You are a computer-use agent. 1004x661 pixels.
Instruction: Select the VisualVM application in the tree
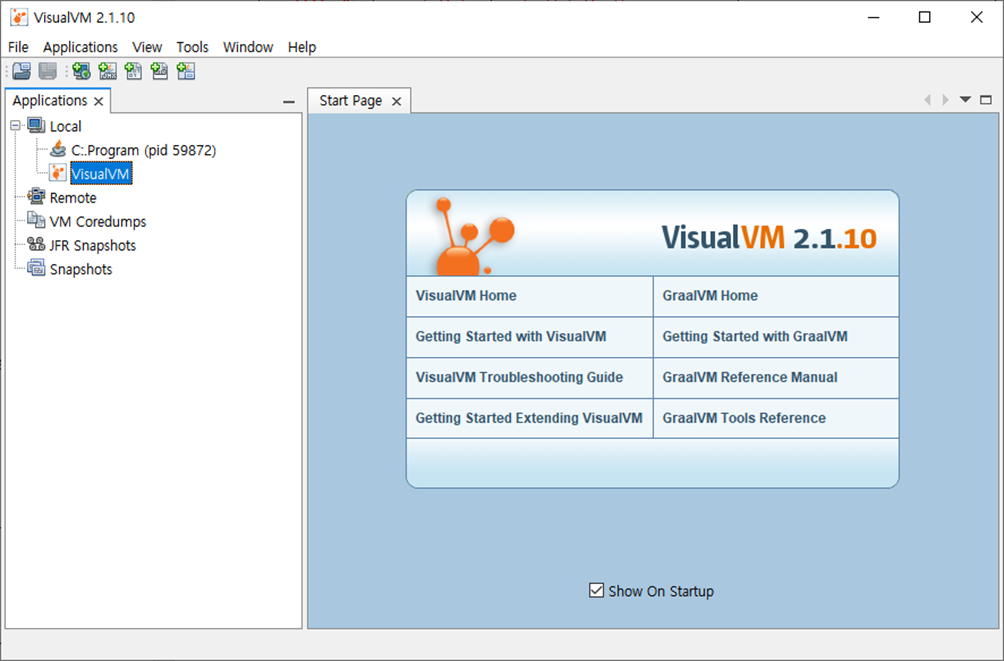click(101, 174)
